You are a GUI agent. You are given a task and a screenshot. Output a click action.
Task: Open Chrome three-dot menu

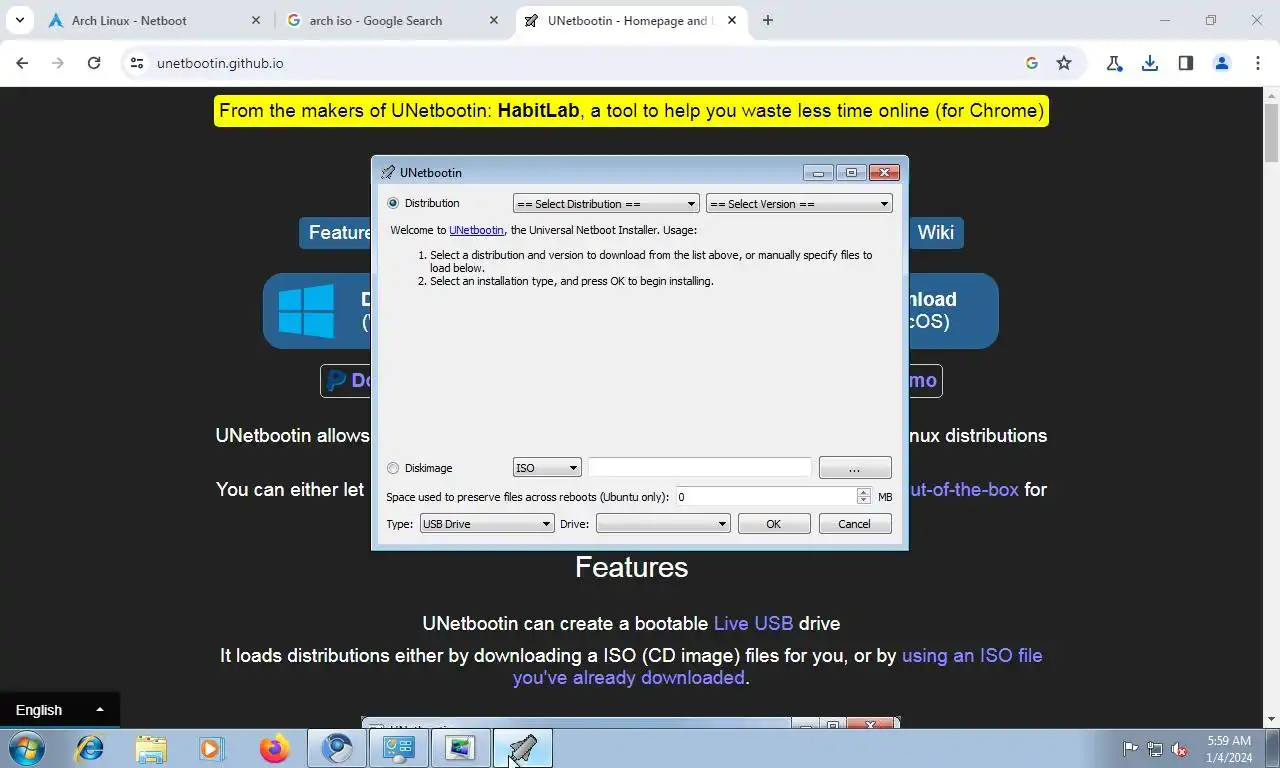click(1258, 63)
